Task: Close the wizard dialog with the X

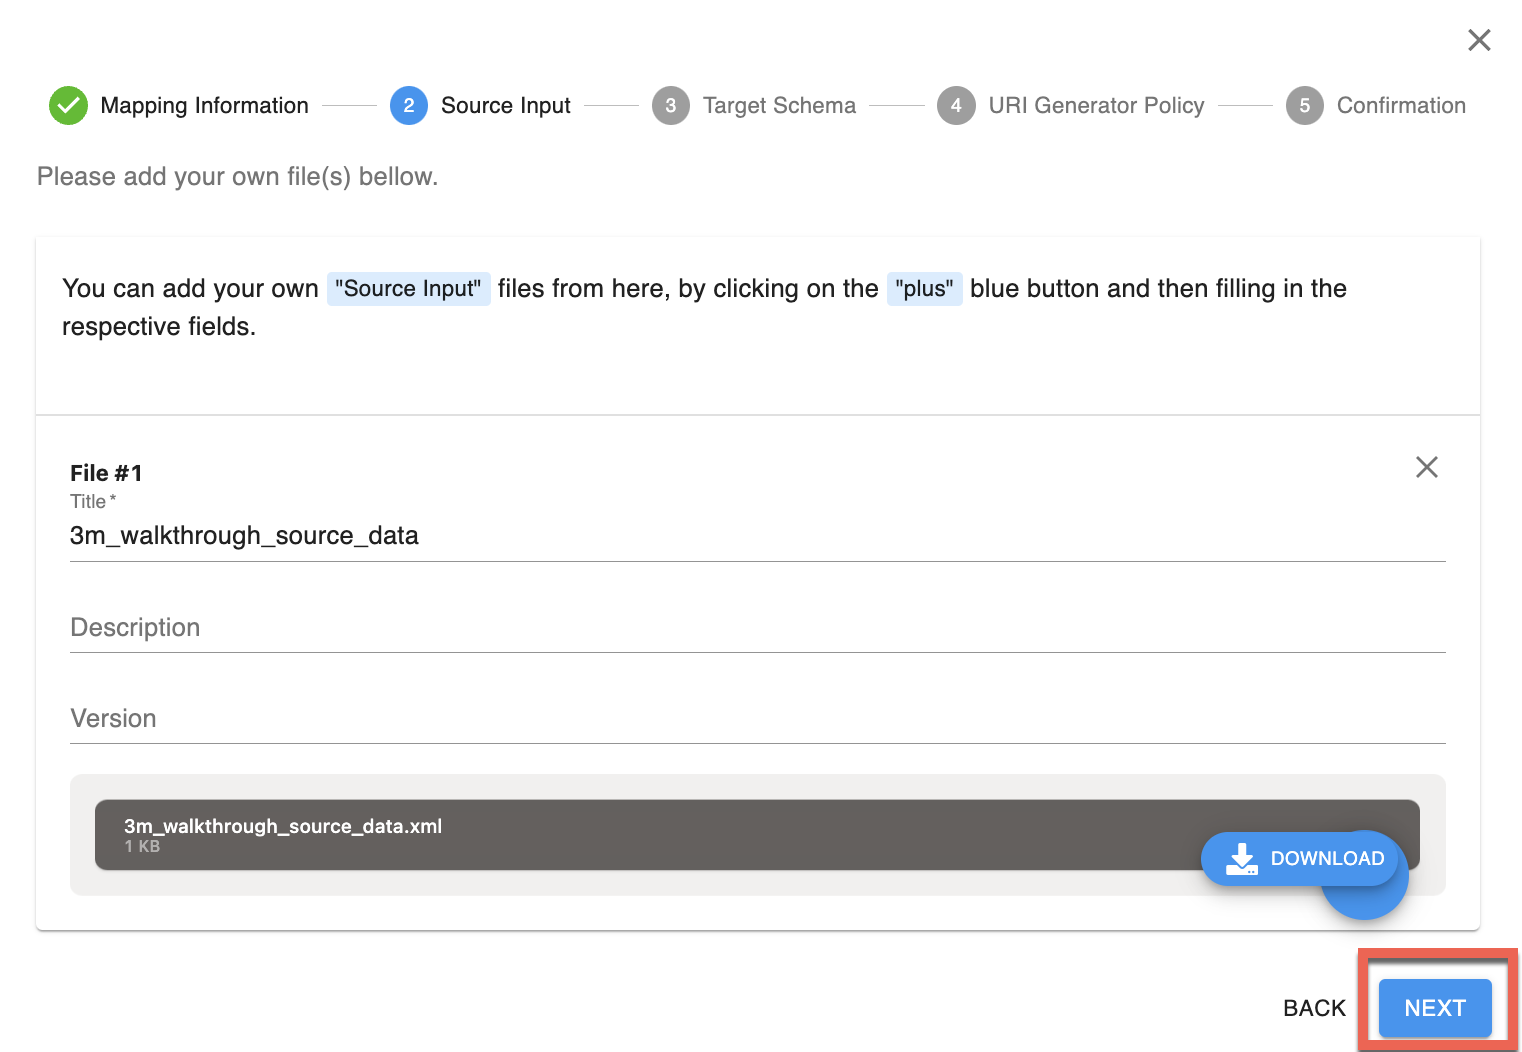Action: (1479, 40)
